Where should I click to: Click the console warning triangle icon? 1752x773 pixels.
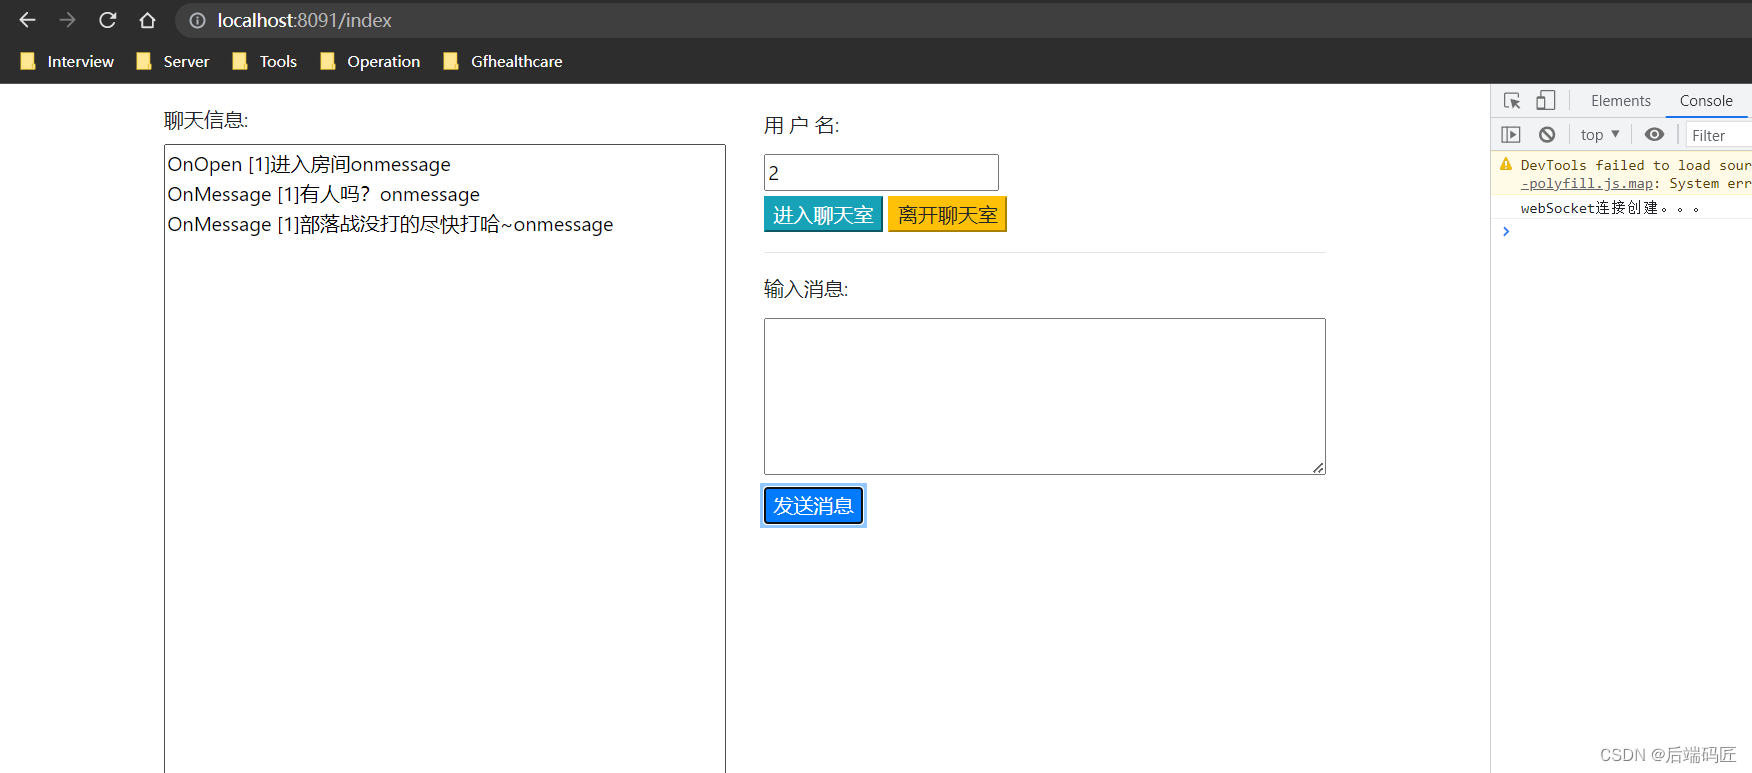pyautogui.click(x=1506, y=164)
